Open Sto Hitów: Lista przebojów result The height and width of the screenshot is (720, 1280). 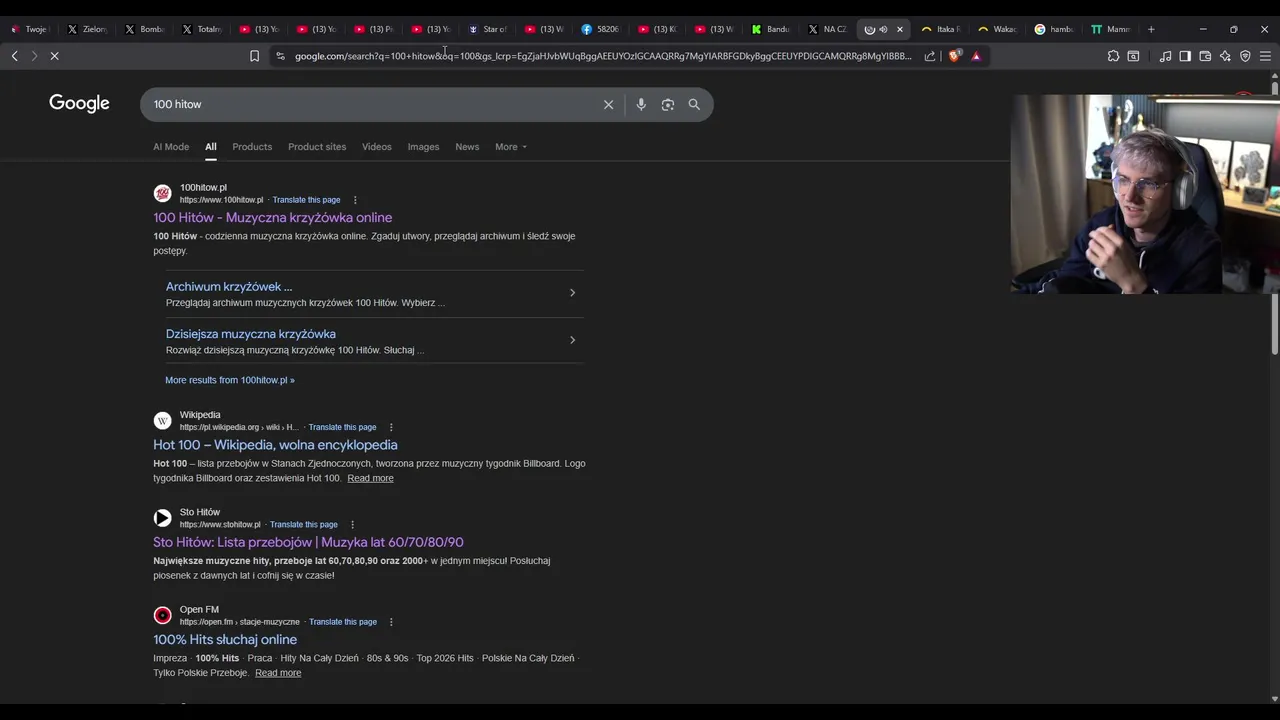[x=308, y=542]
